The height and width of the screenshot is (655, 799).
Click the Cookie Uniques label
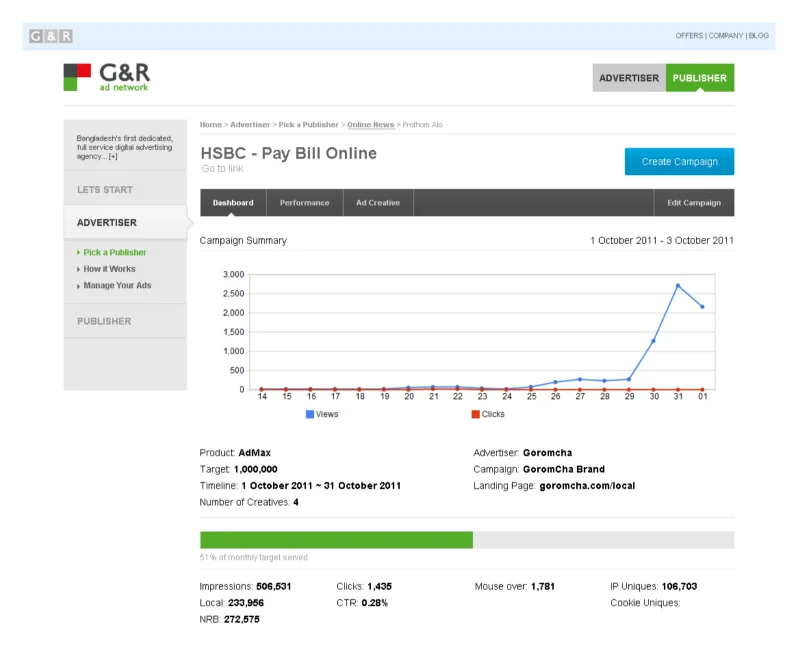pyautogui.click(x=645, y=603)
